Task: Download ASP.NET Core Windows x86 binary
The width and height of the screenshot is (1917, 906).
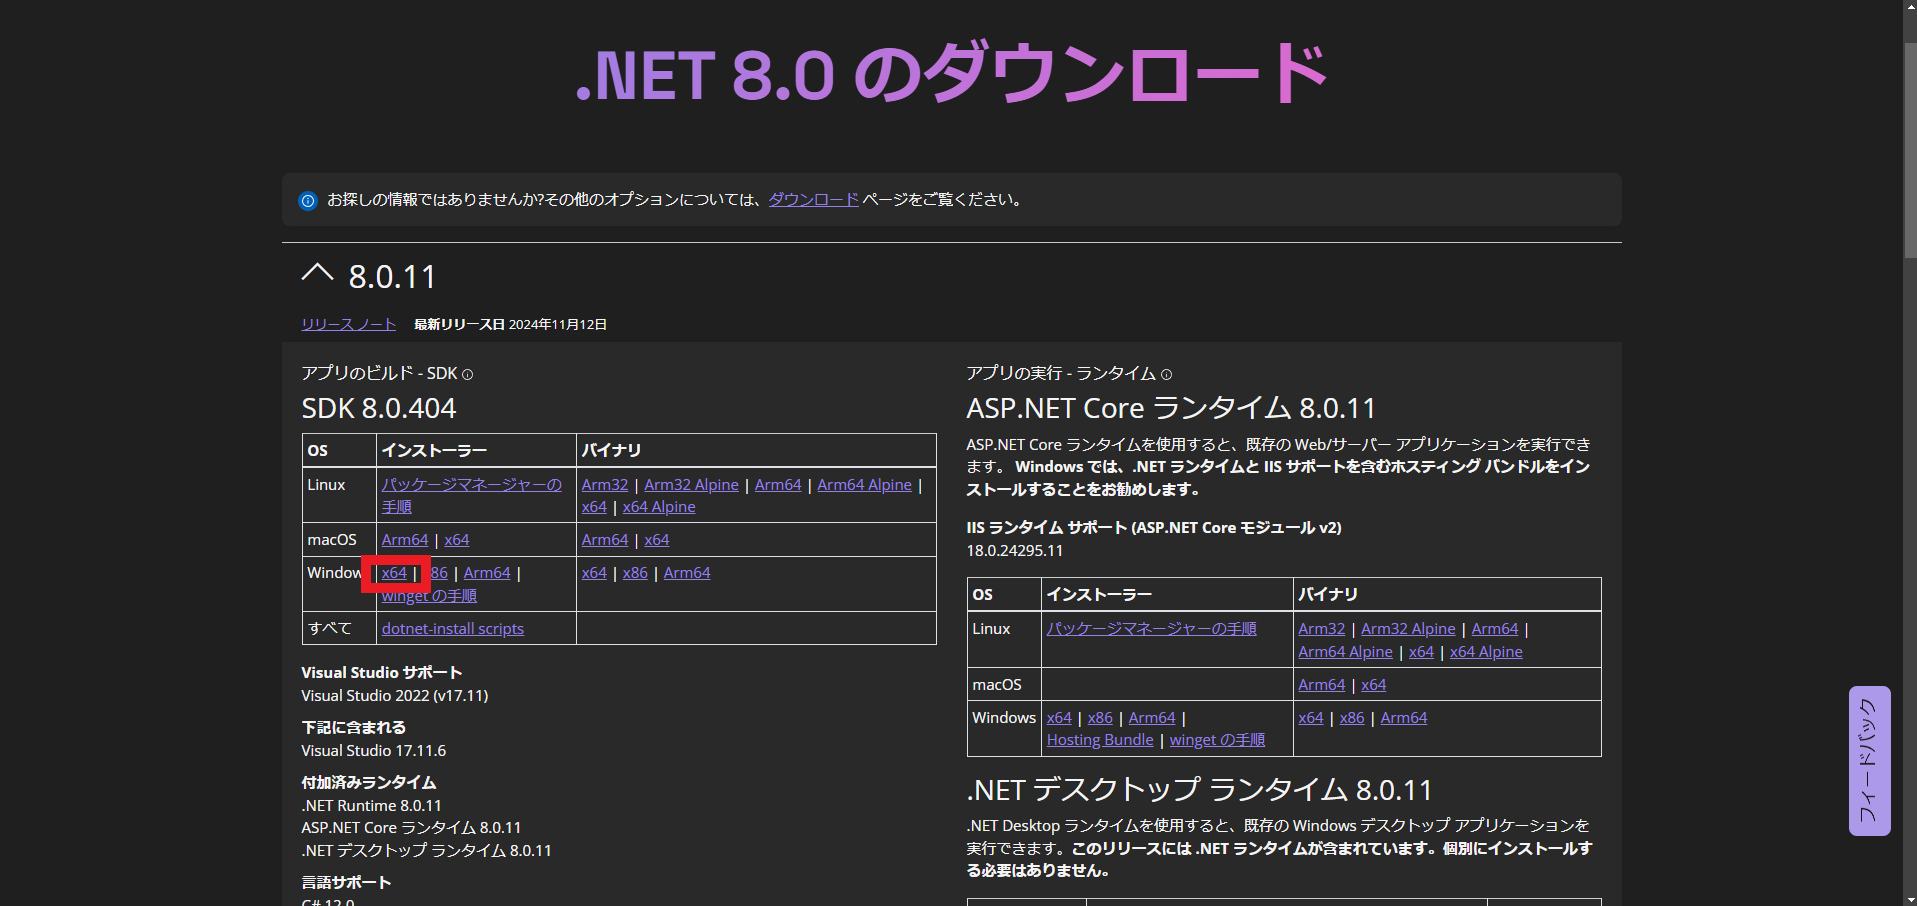Action: coord(1352,717)
